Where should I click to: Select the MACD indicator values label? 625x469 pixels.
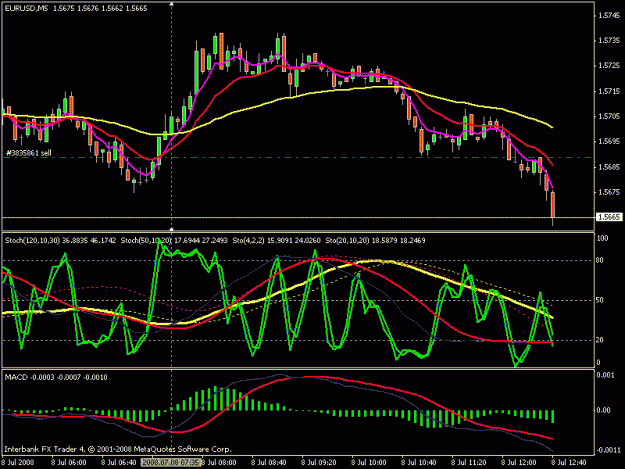[x=56, y=377]
